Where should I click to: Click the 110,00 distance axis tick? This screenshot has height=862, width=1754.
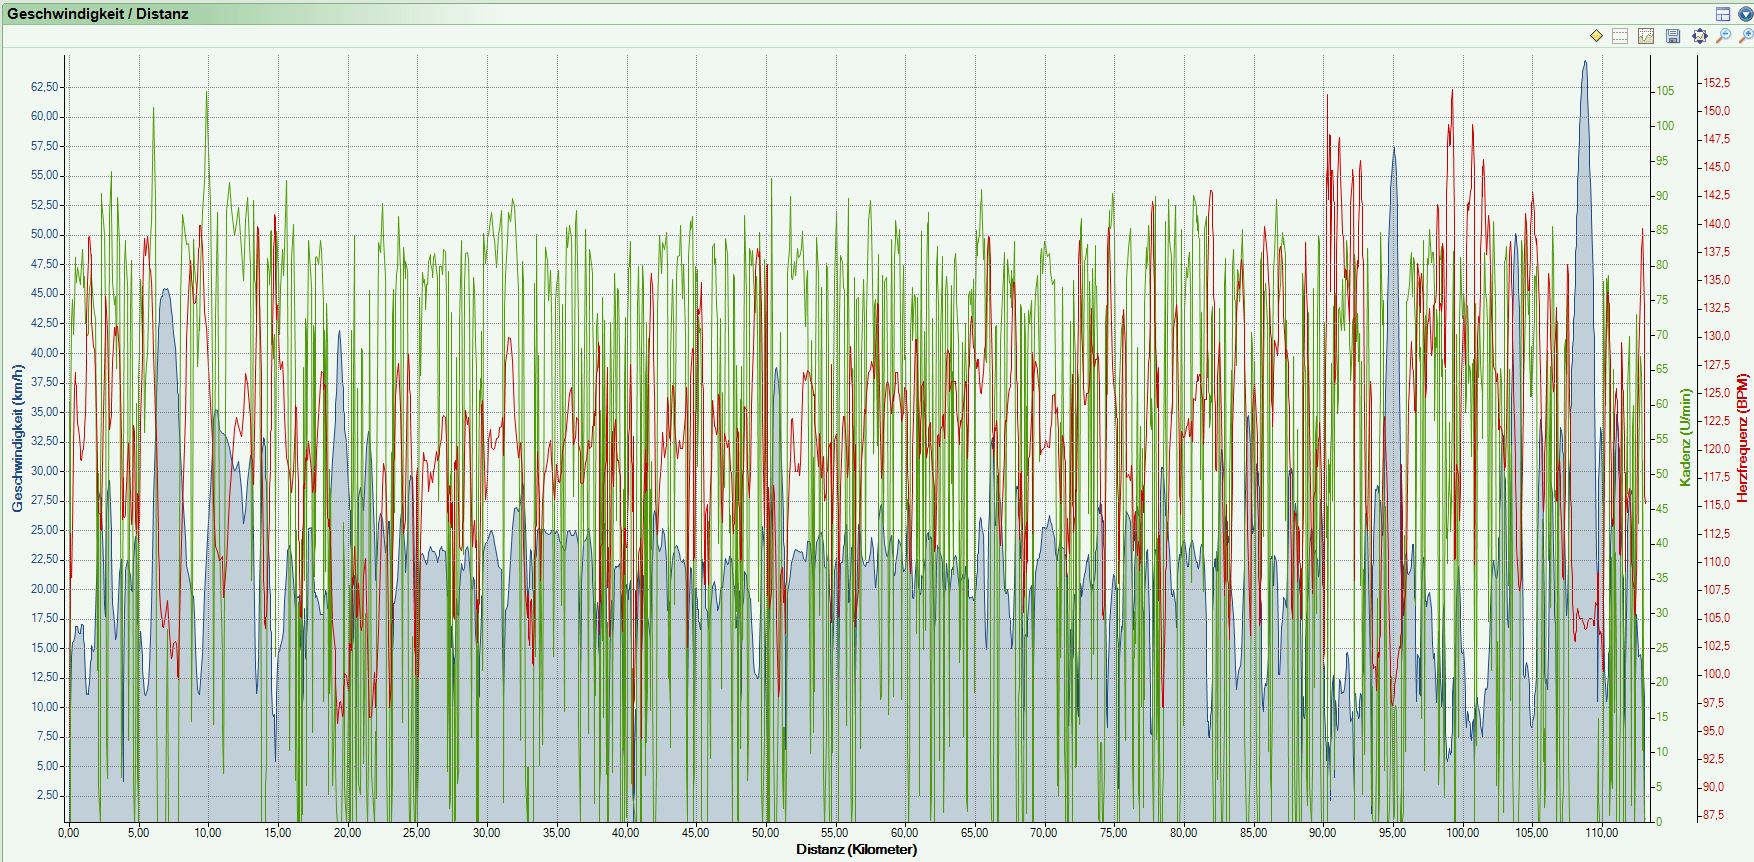(1601, 833)
